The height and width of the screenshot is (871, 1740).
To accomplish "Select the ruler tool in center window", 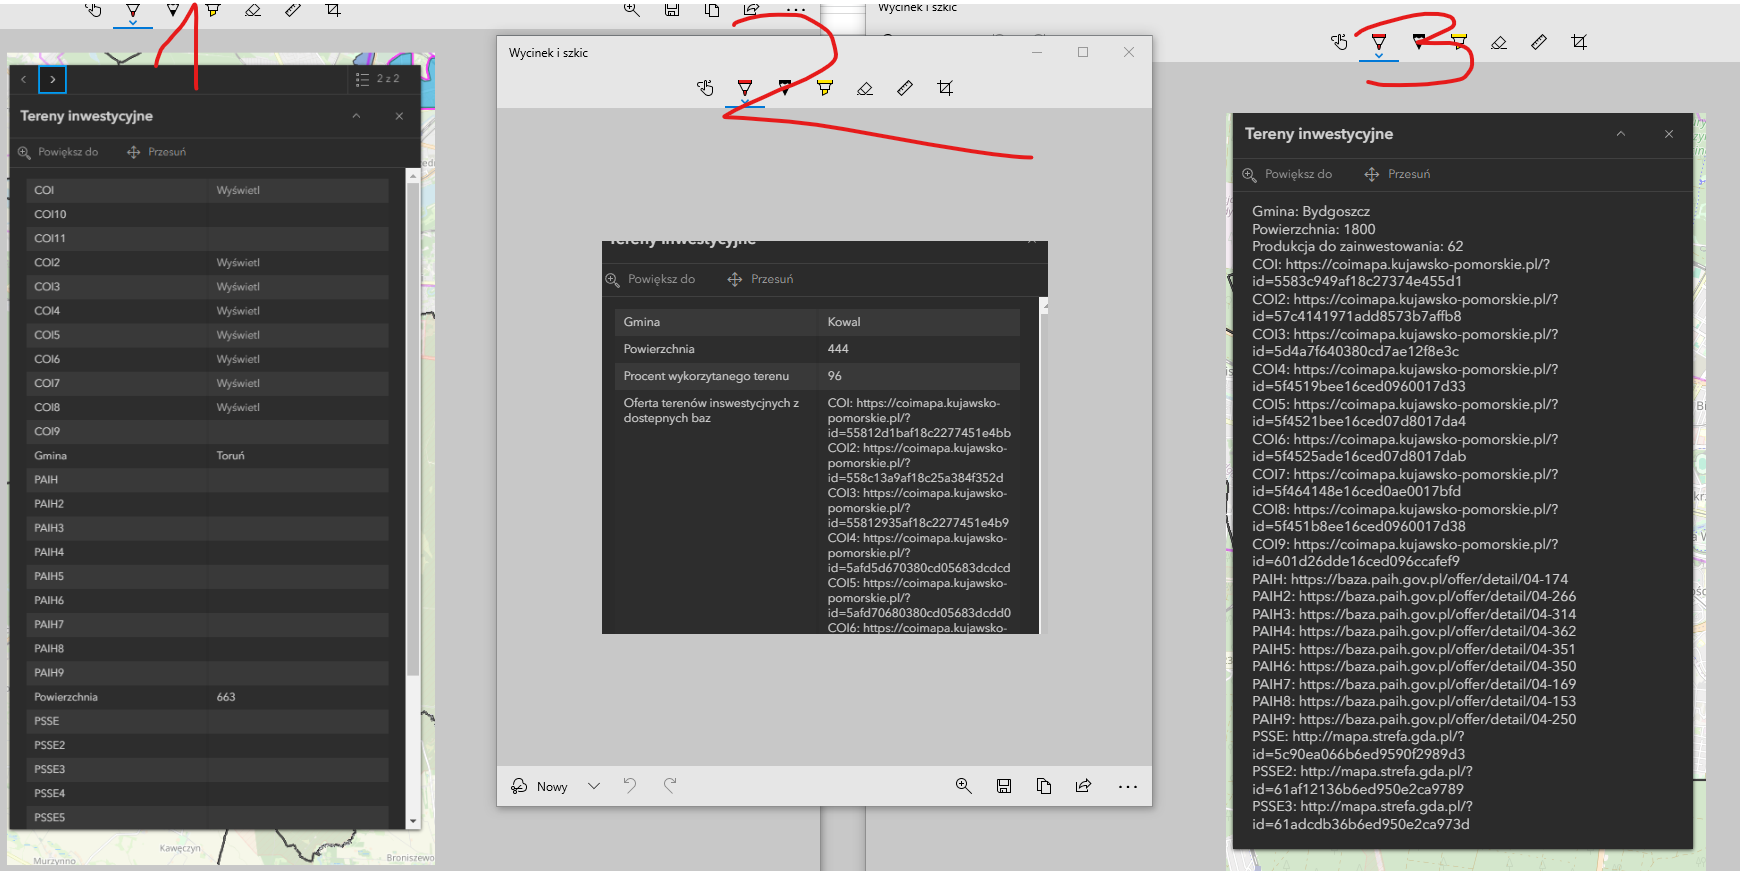I will (x=905, y=88).
